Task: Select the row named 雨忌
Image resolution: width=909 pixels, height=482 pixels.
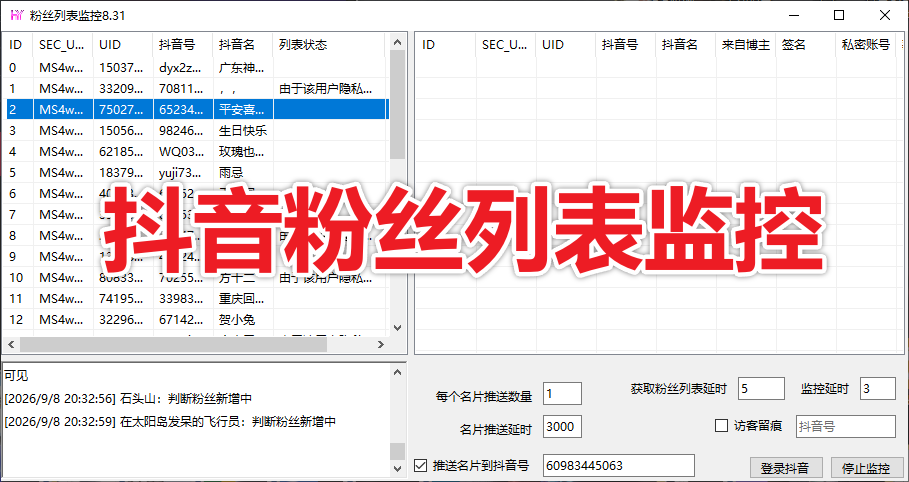Action: pyautogui.click(x=197, y=172)
